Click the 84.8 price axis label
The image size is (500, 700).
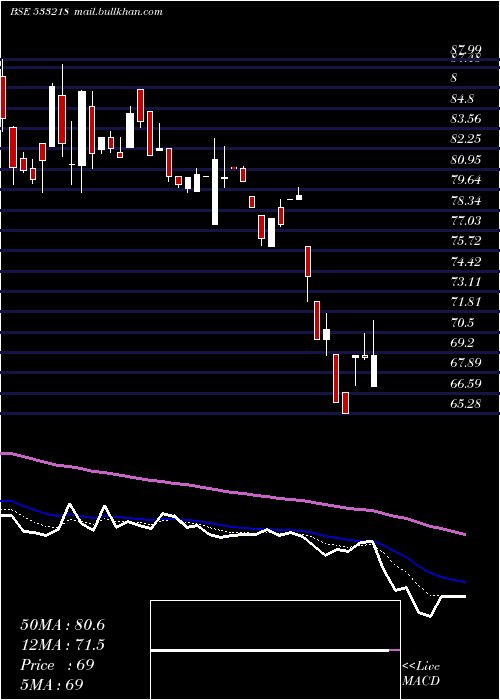tap(462, 98)
